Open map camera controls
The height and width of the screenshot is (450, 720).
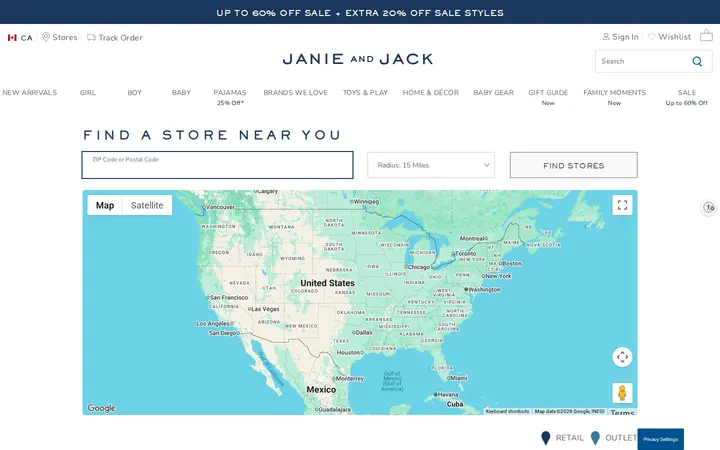(622, 357)
